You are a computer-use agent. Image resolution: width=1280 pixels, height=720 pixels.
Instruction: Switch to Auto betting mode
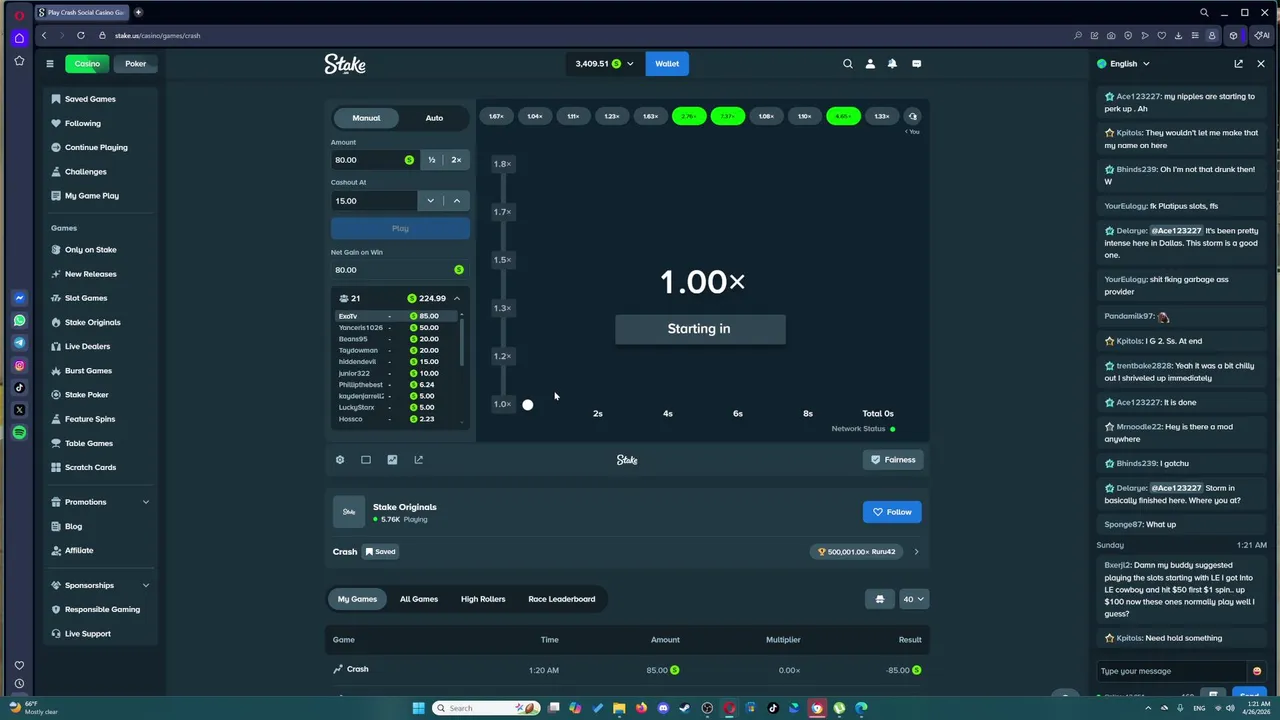[x=434, y=118]
